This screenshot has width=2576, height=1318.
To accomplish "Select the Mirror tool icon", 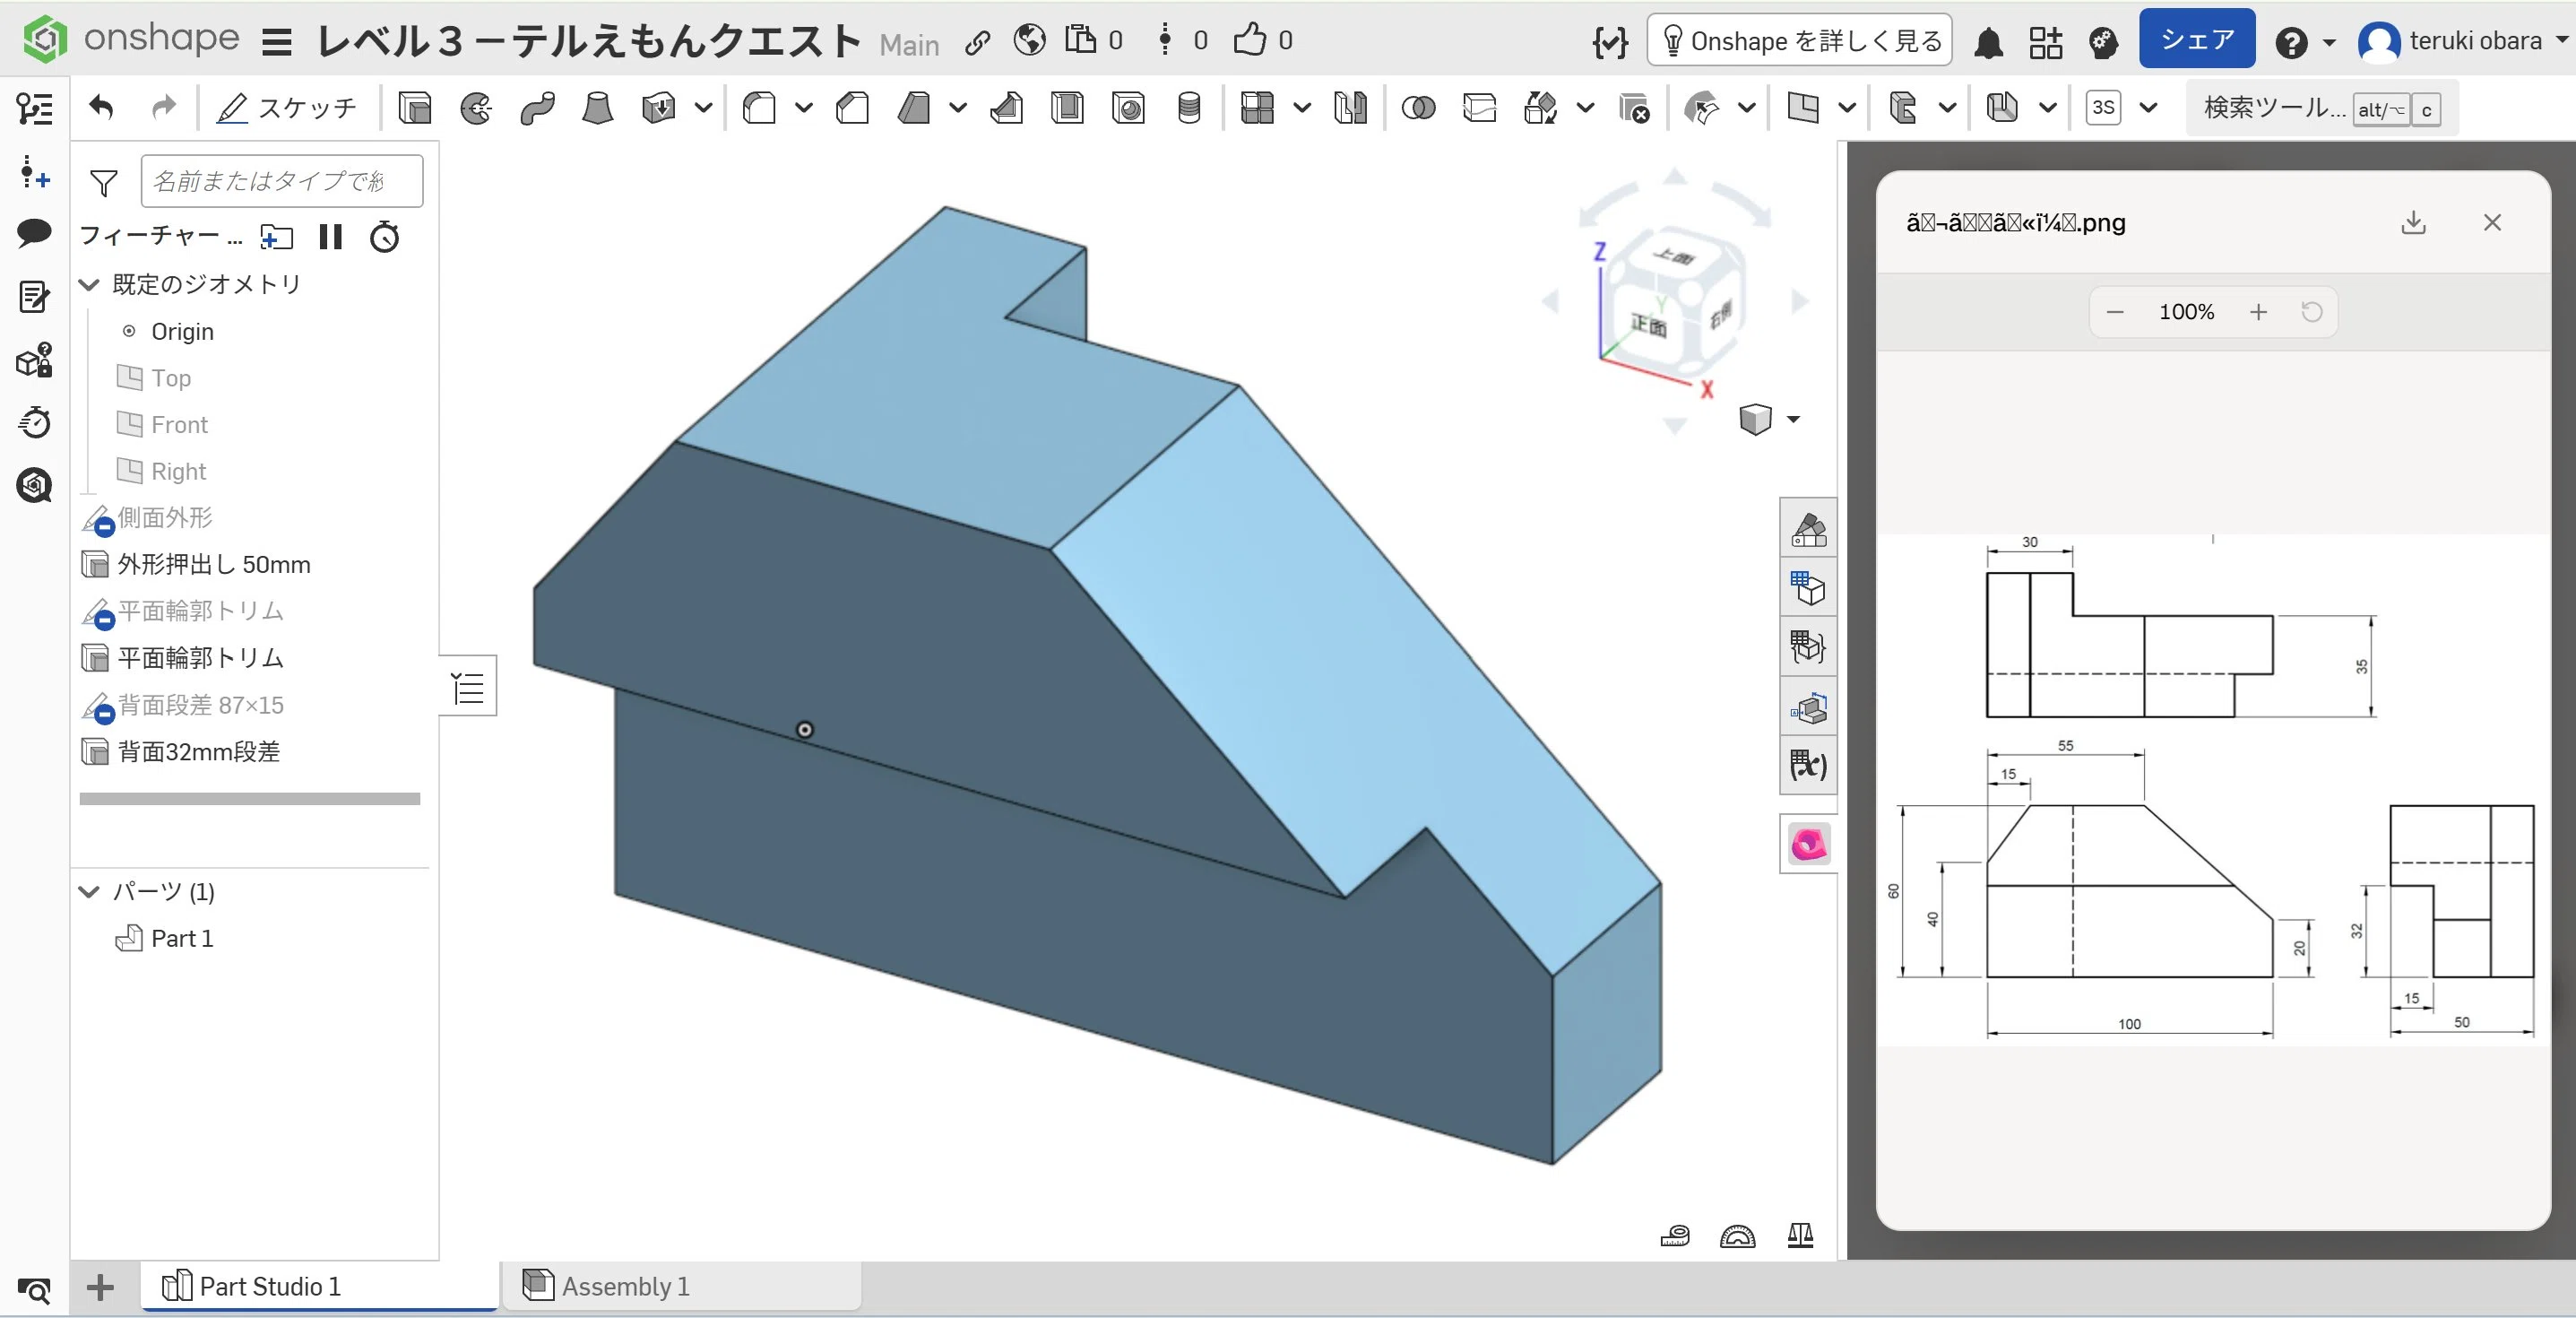I will tap(1350, 107).
